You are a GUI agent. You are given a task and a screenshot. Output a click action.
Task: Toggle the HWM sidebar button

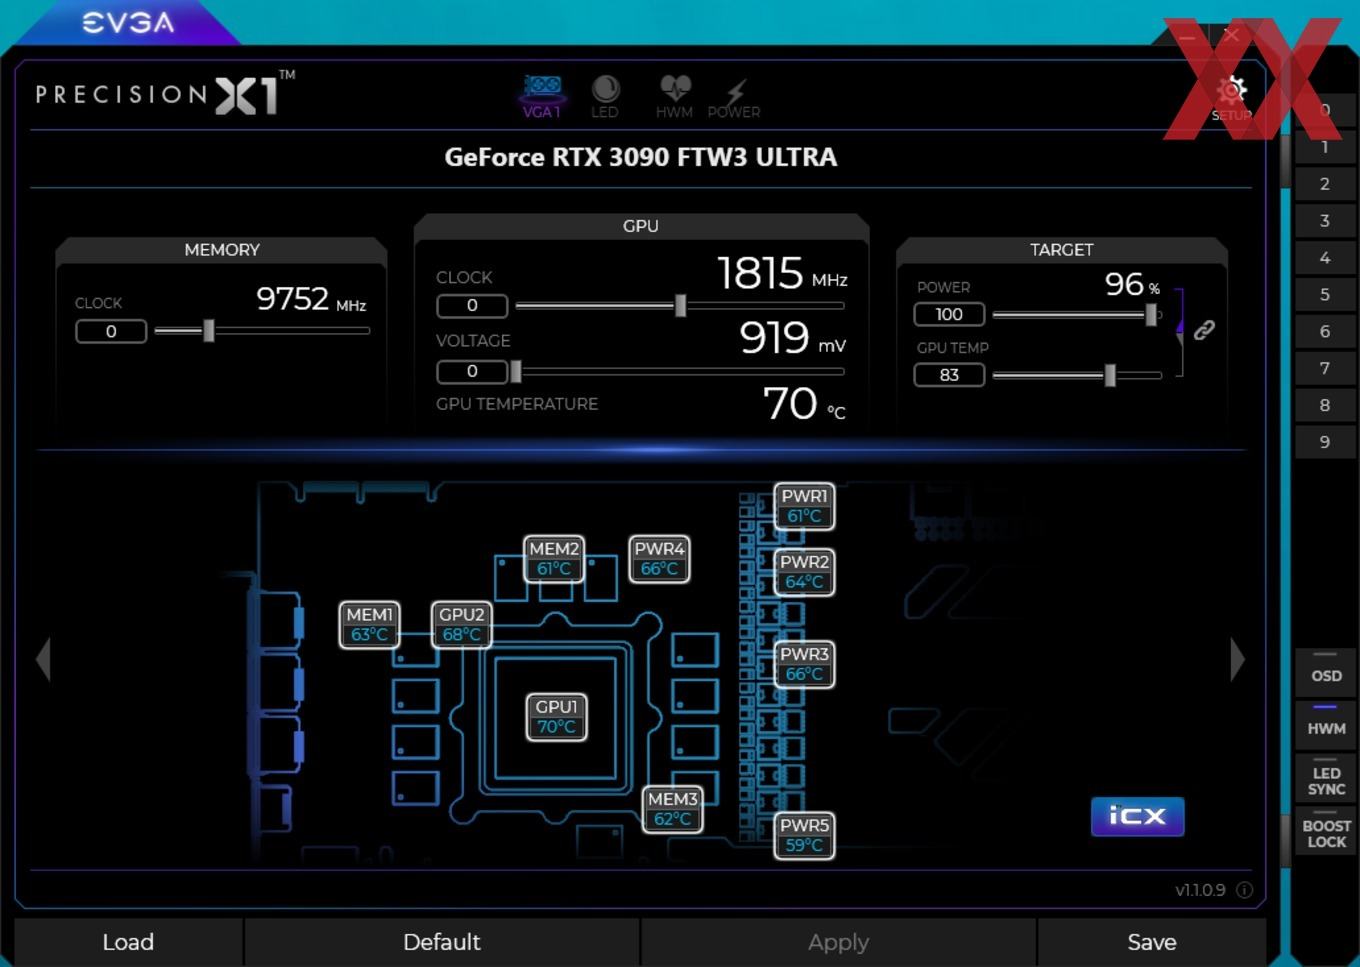(1326, 725)
